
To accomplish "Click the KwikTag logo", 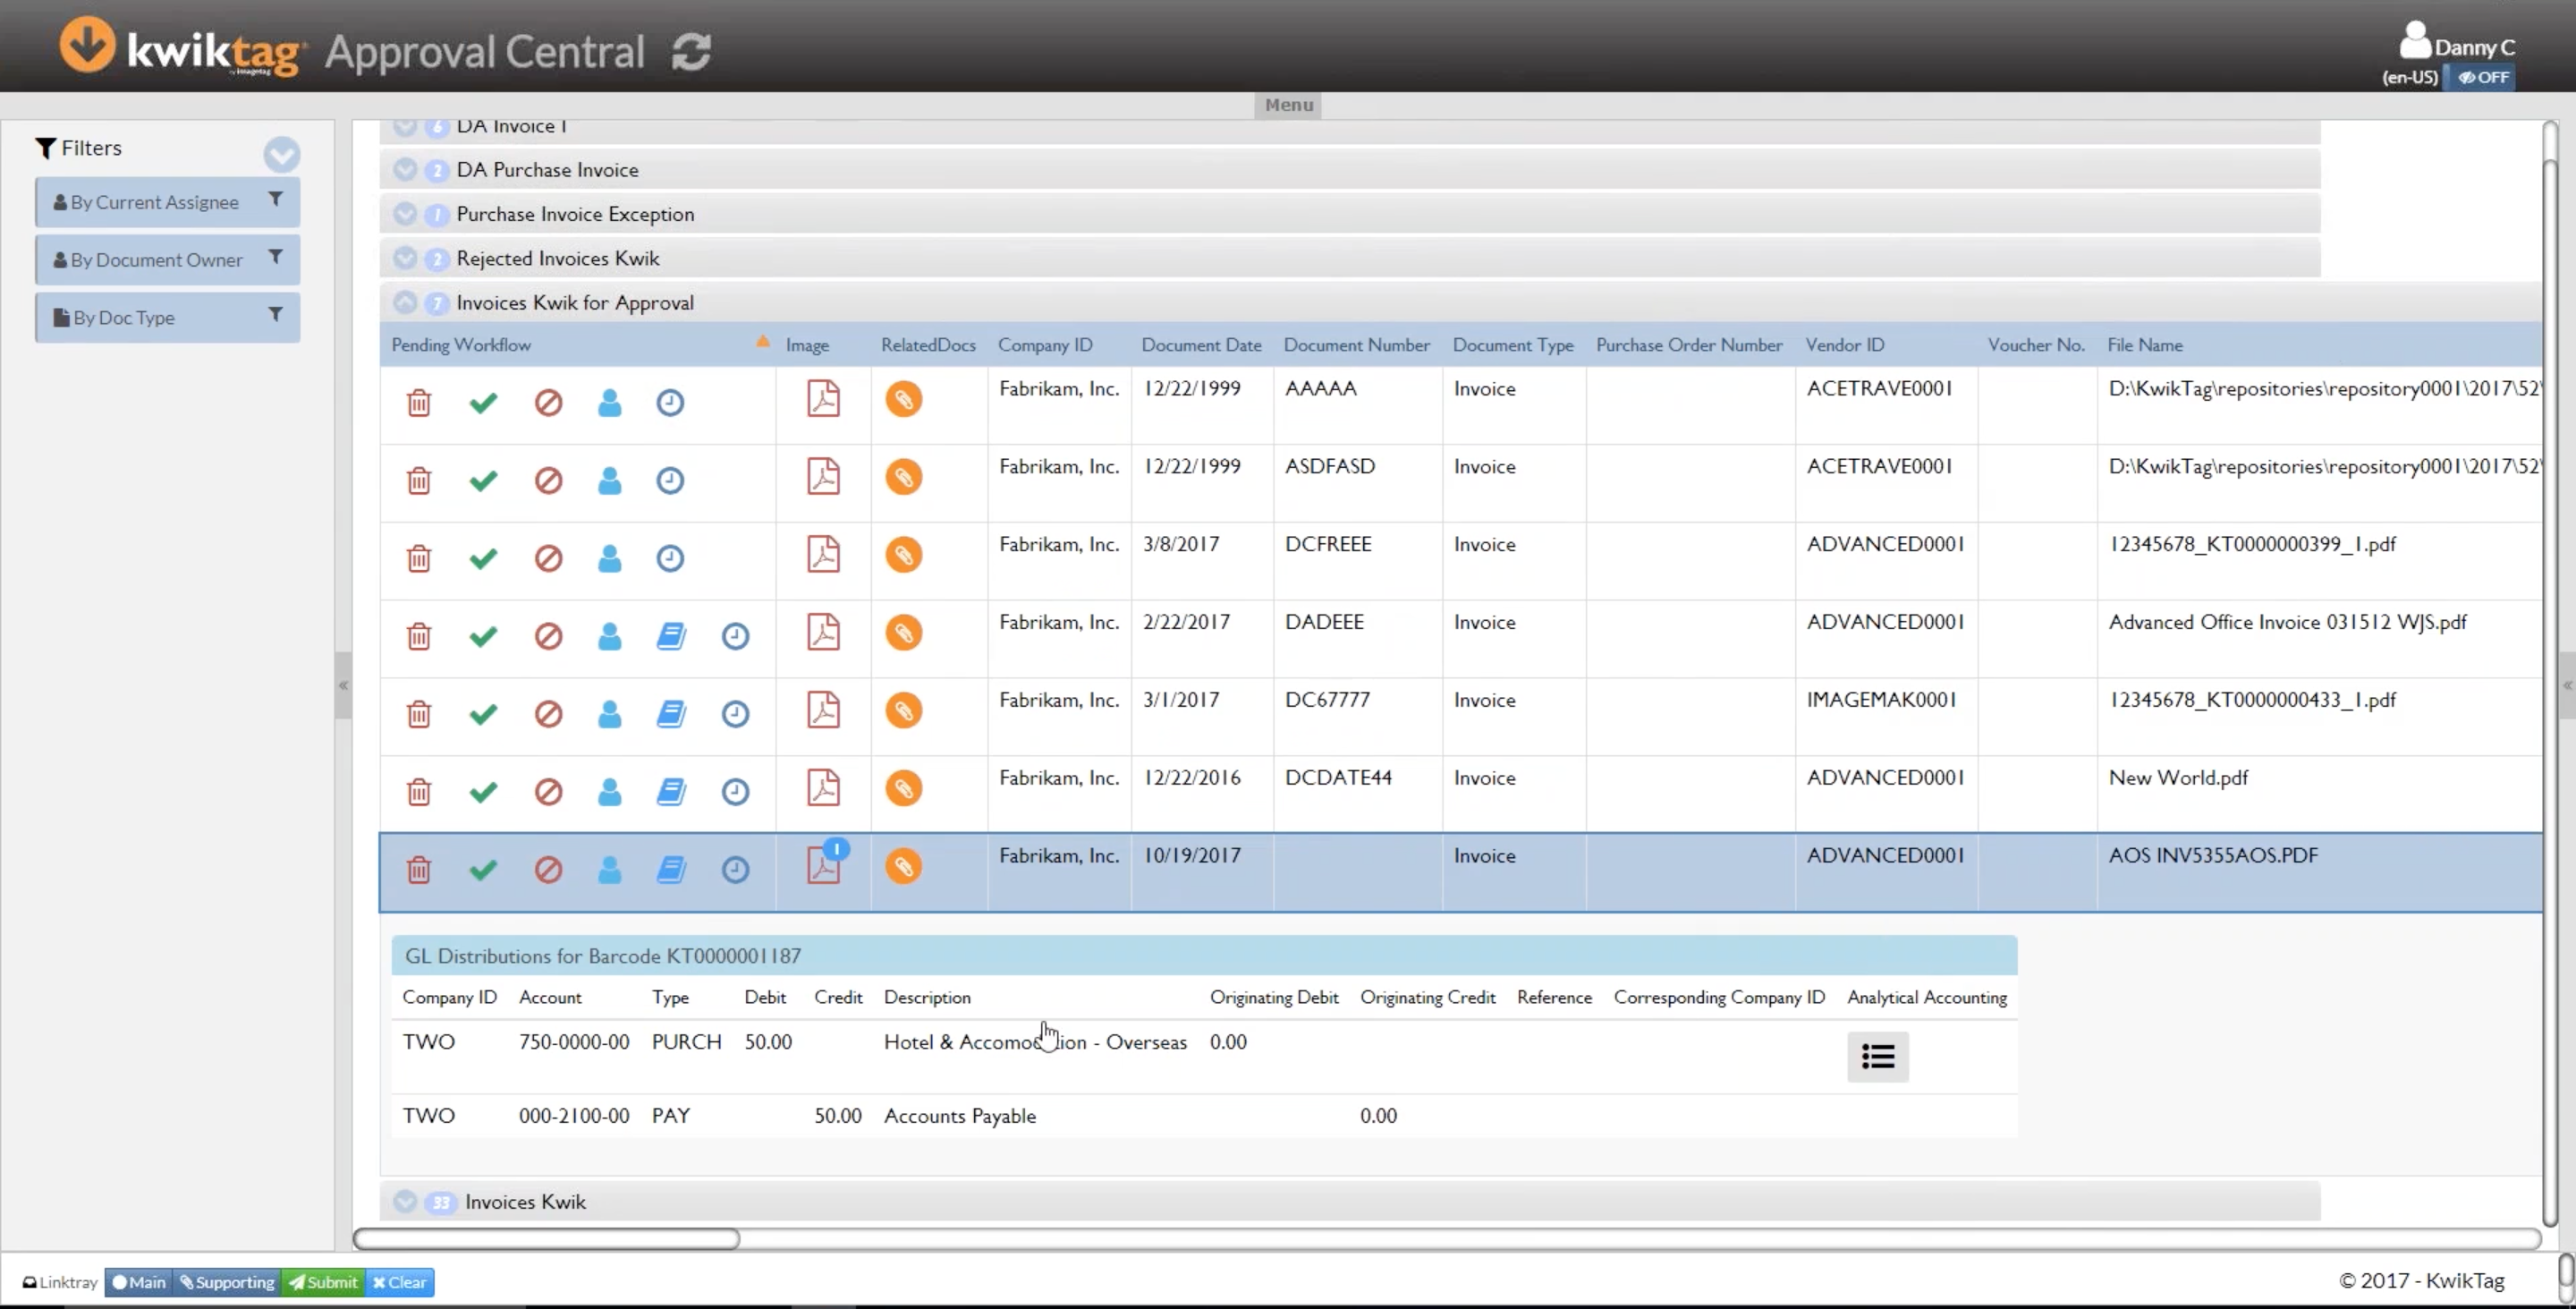I will pyautogui.click(x=181, y=48).
